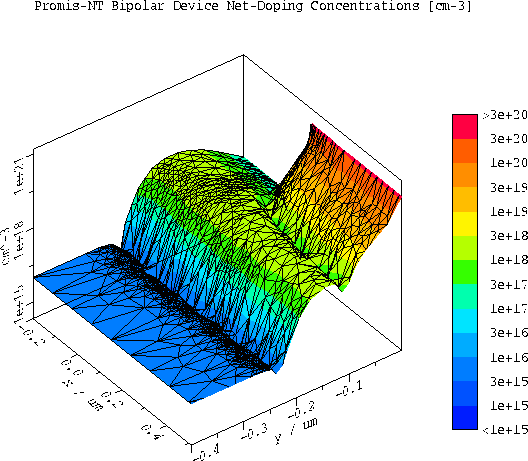Click the legend label '3e+17'
The width and height of the screenshot is (528, 461).
(508, 285)
